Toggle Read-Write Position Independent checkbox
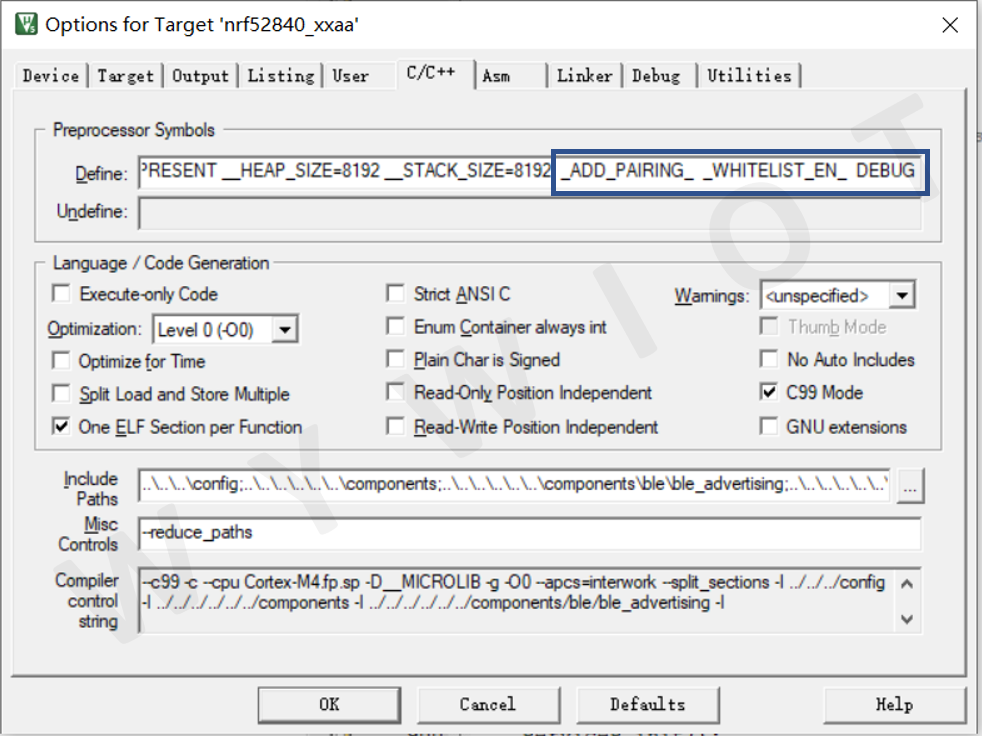Image resolution: width=982 pixels, height=736 pixels. (x=395, y=427)
